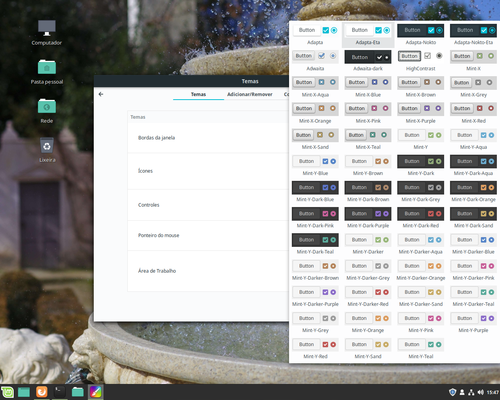Go back using the arrow in Temas window
This screenshot has height=400, width=500.
(x=101, y=94)
